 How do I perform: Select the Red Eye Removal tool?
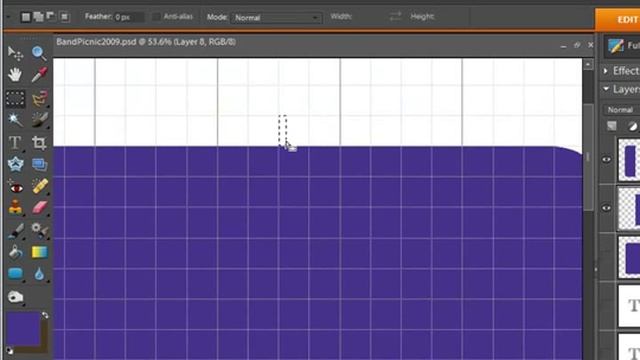tap(15, 187)
